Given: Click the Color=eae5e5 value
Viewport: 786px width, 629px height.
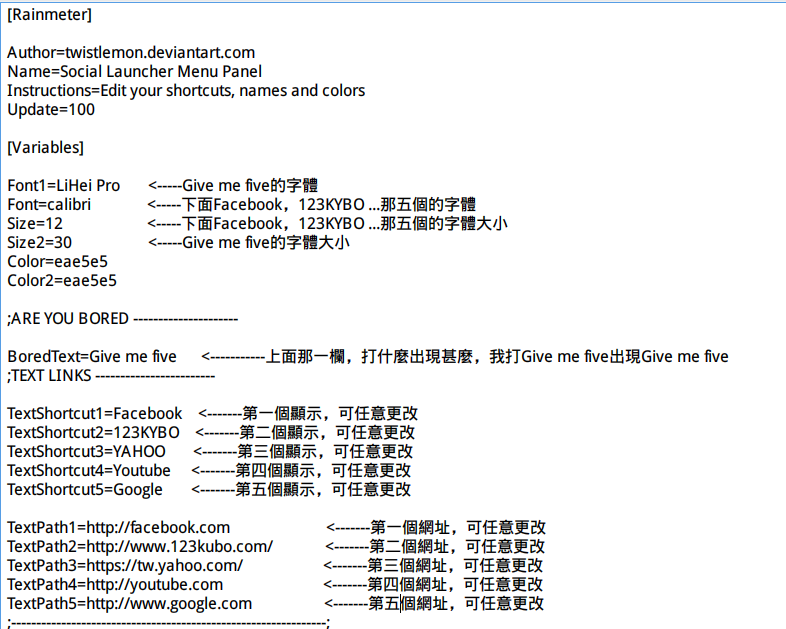Looking at the screenshot, I should (57, 262).
